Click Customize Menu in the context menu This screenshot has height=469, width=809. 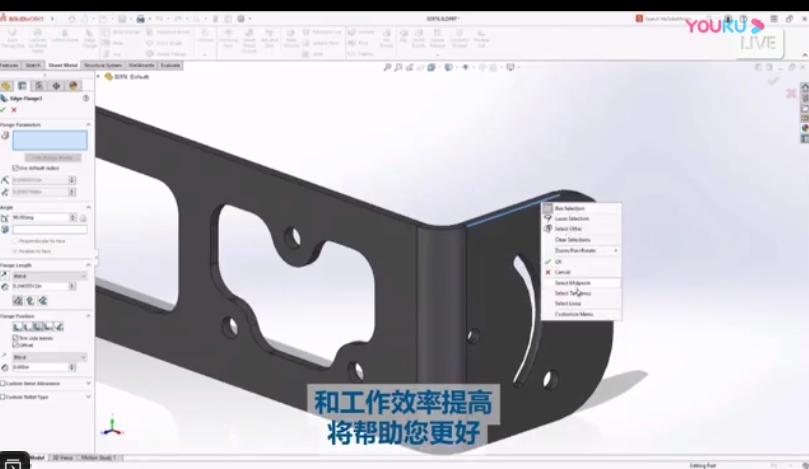tap(573, 314)
